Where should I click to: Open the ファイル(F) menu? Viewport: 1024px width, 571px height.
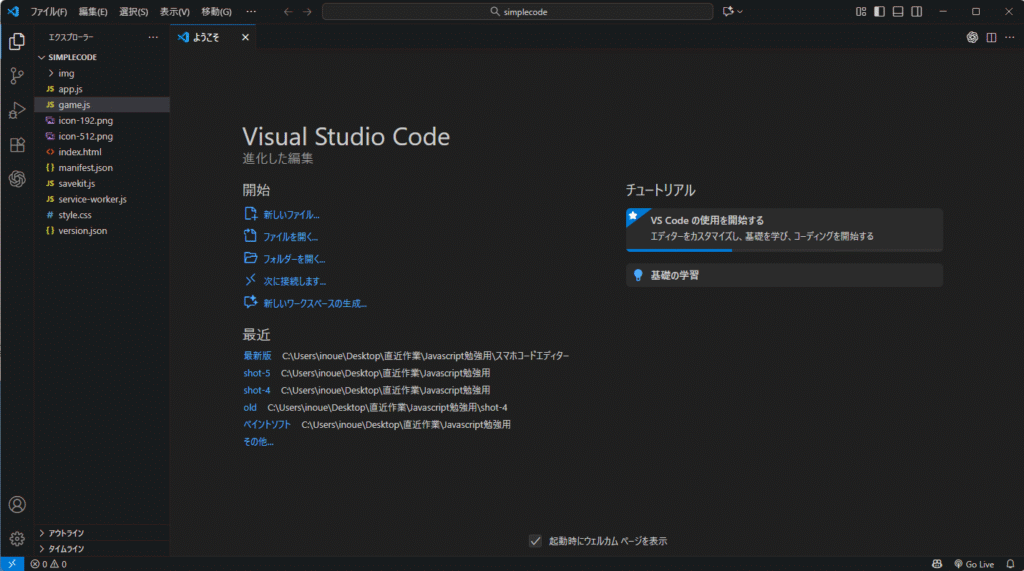pos(49,12)
